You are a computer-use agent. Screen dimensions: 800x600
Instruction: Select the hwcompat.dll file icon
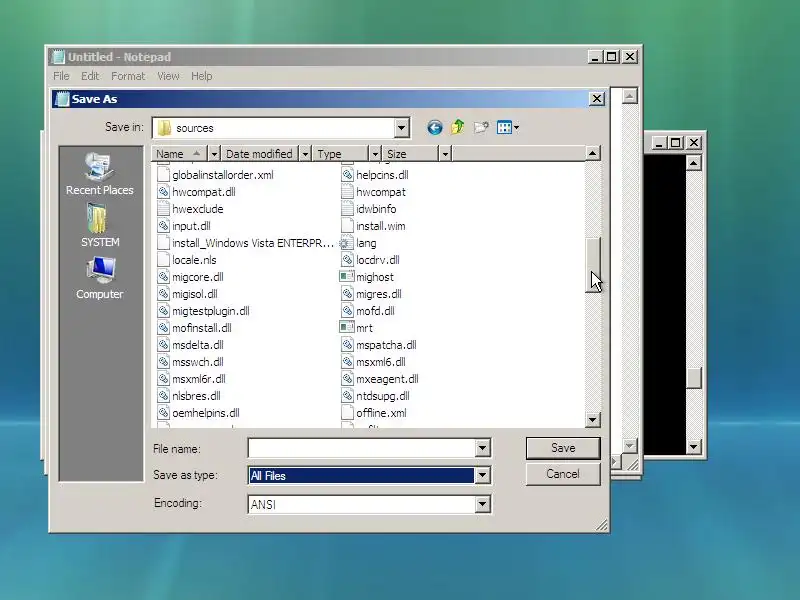point(163,192)
